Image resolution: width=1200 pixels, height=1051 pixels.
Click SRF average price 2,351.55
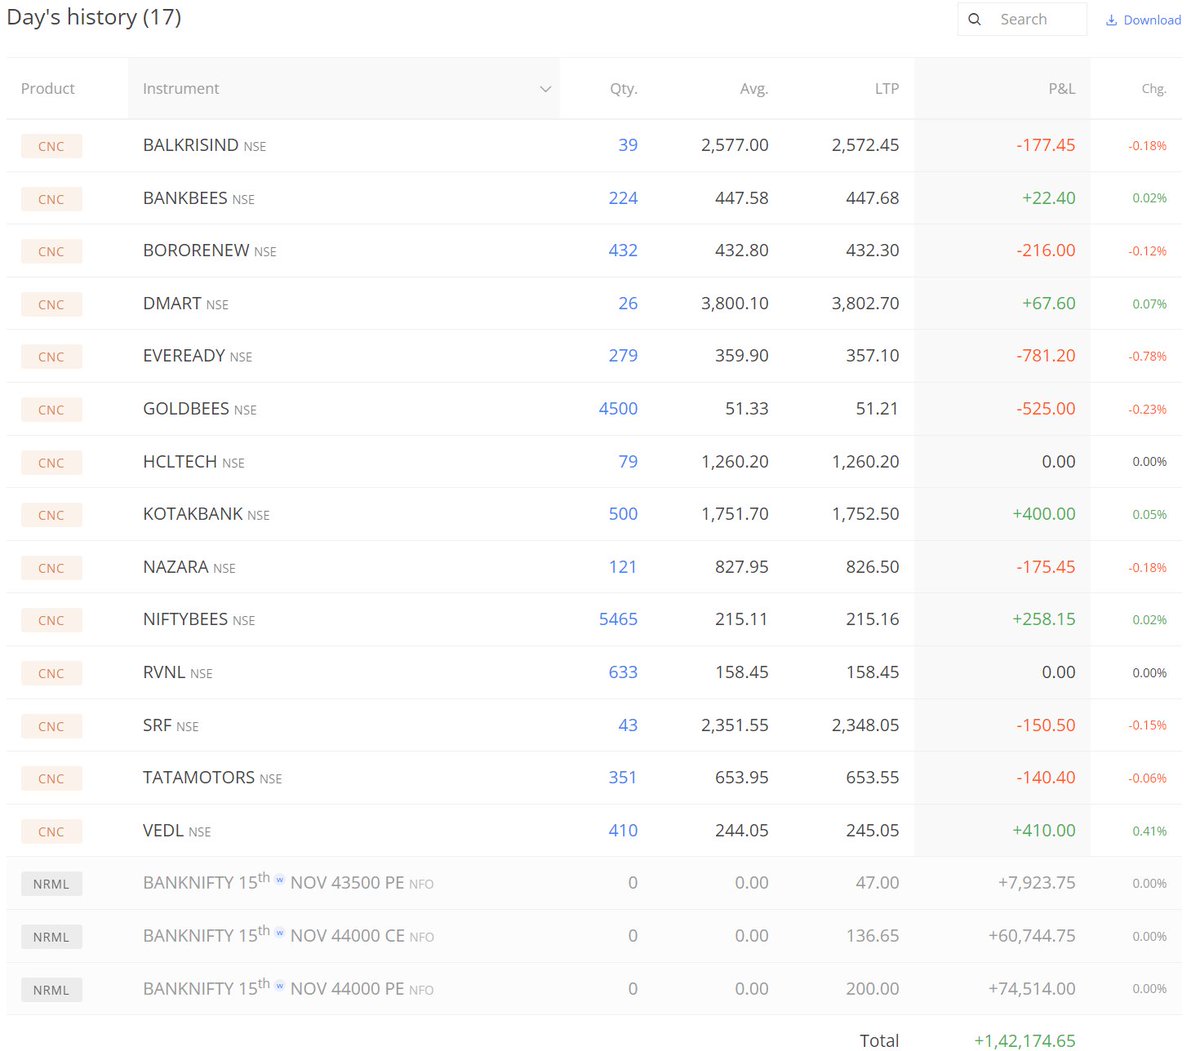[x=735, y=725]
